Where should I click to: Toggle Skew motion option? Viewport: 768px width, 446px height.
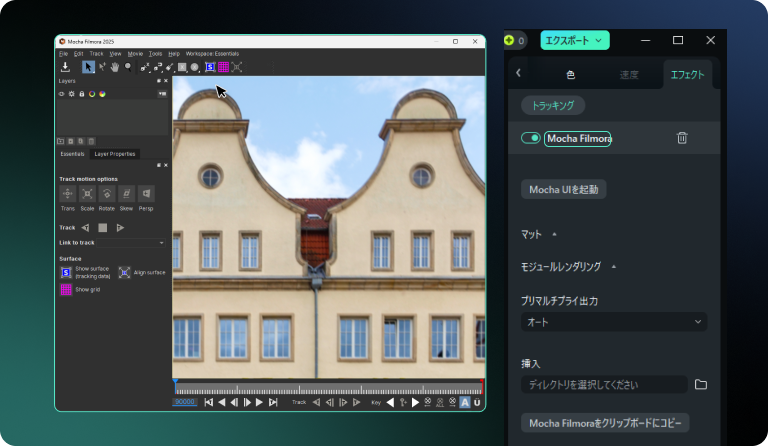coord(126,194)
